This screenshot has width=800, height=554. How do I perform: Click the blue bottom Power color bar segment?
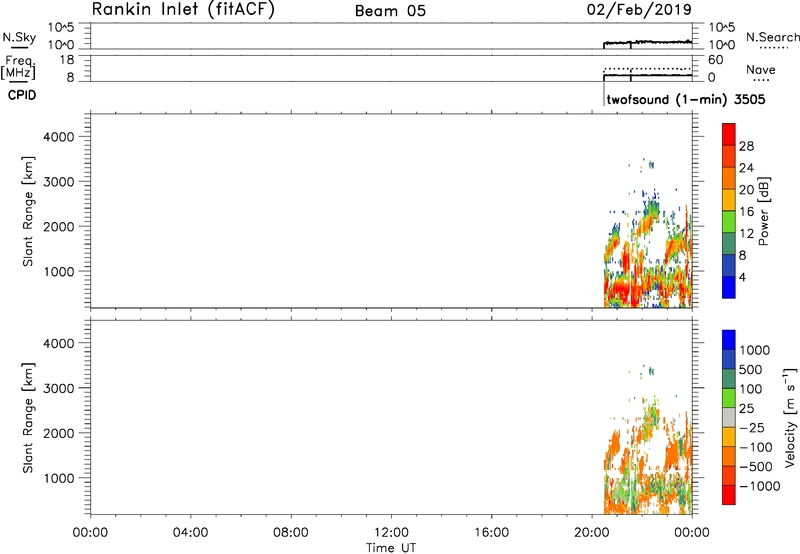728,287
